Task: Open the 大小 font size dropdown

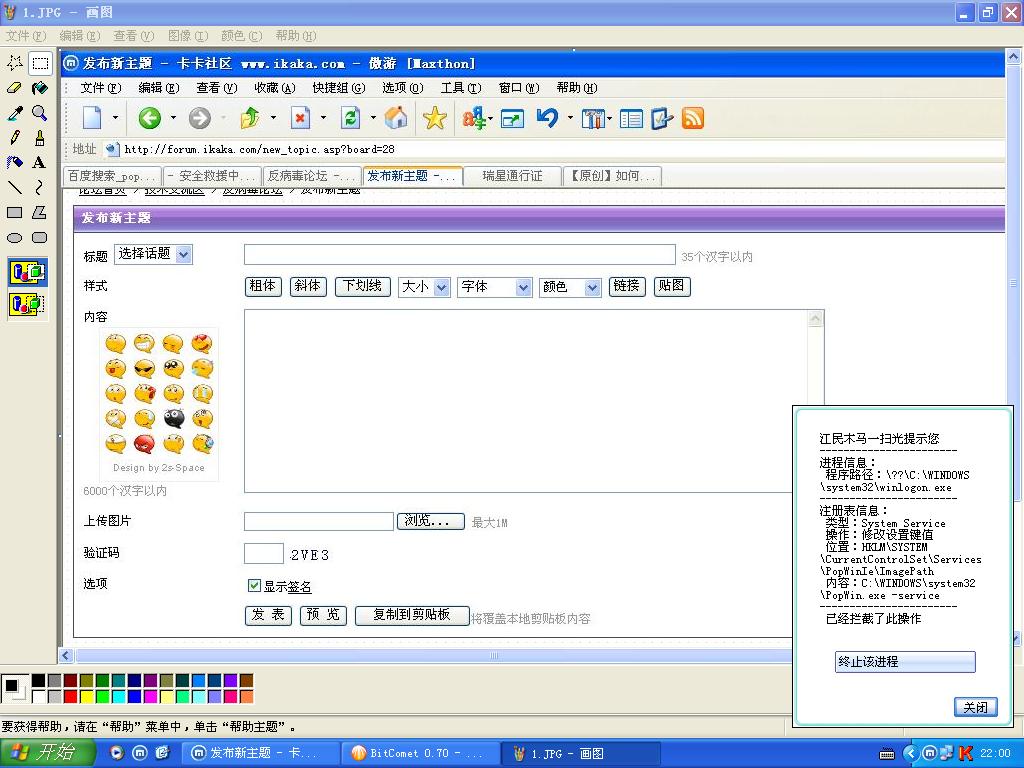Action: [424, 287]
